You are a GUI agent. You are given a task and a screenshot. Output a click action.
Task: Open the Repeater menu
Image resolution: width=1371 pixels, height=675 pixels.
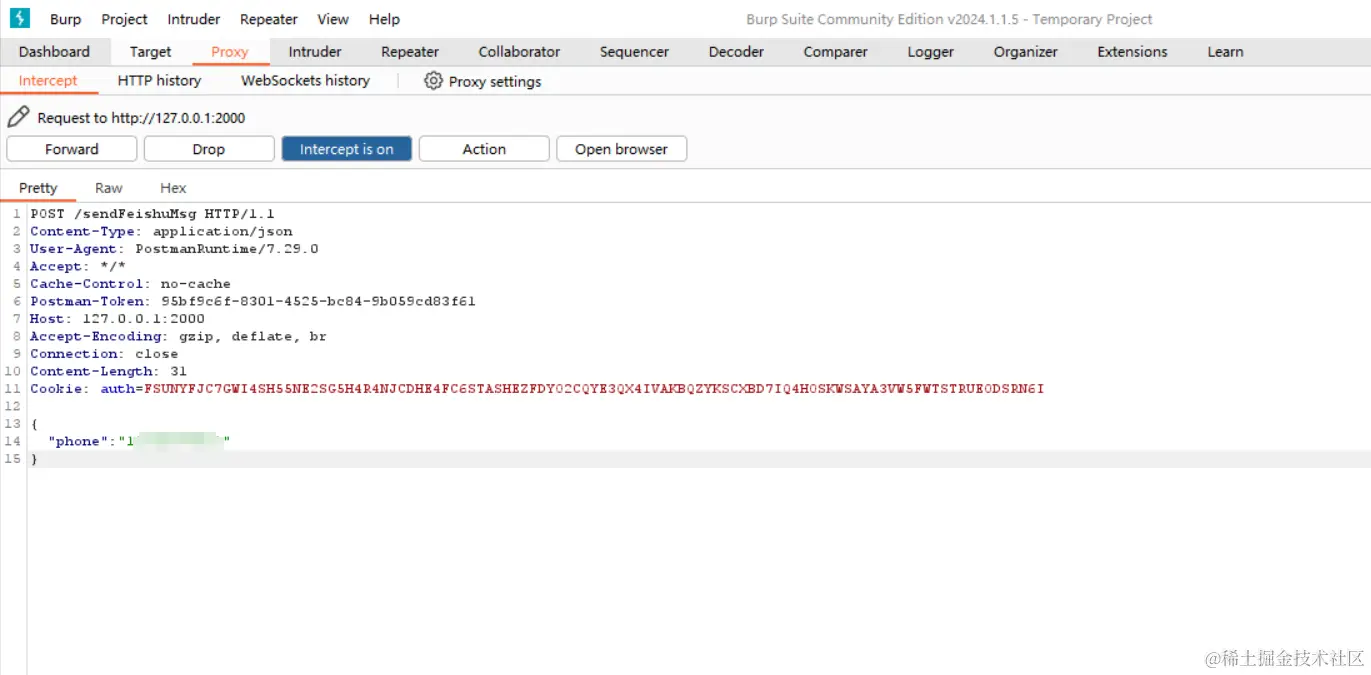click(x=269, y=19)
